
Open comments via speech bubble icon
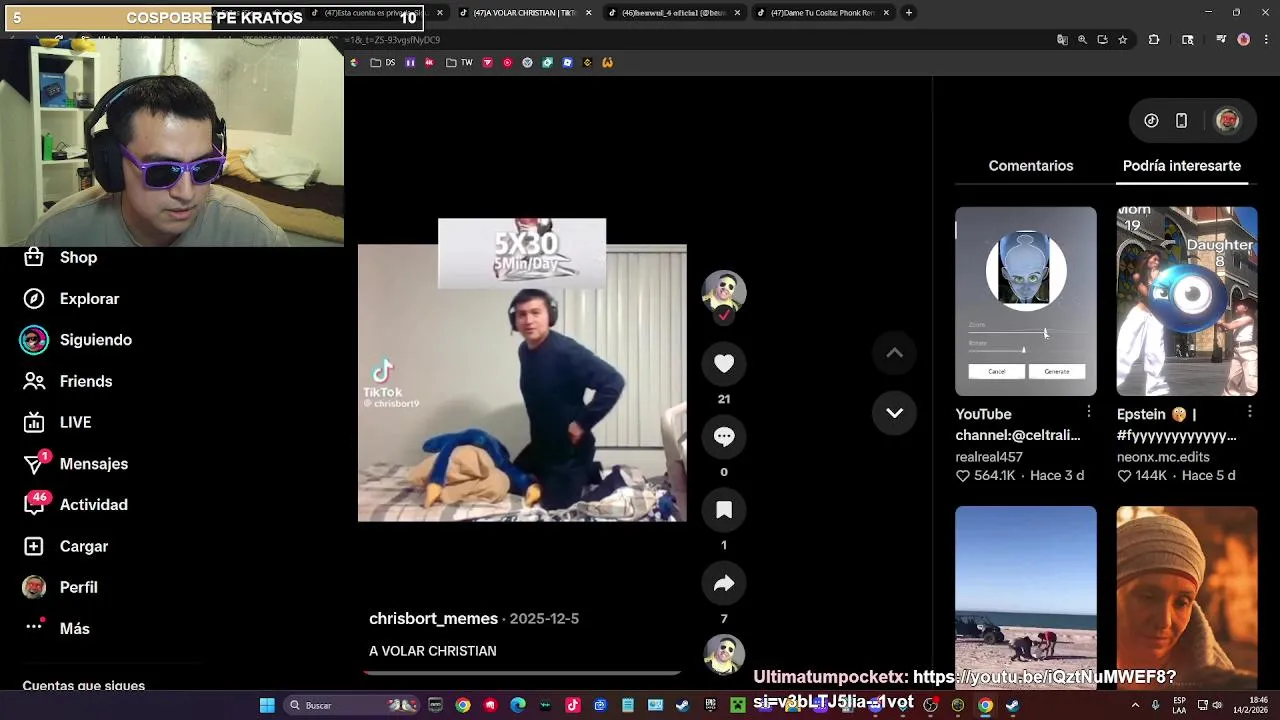[x=724, y=437]
